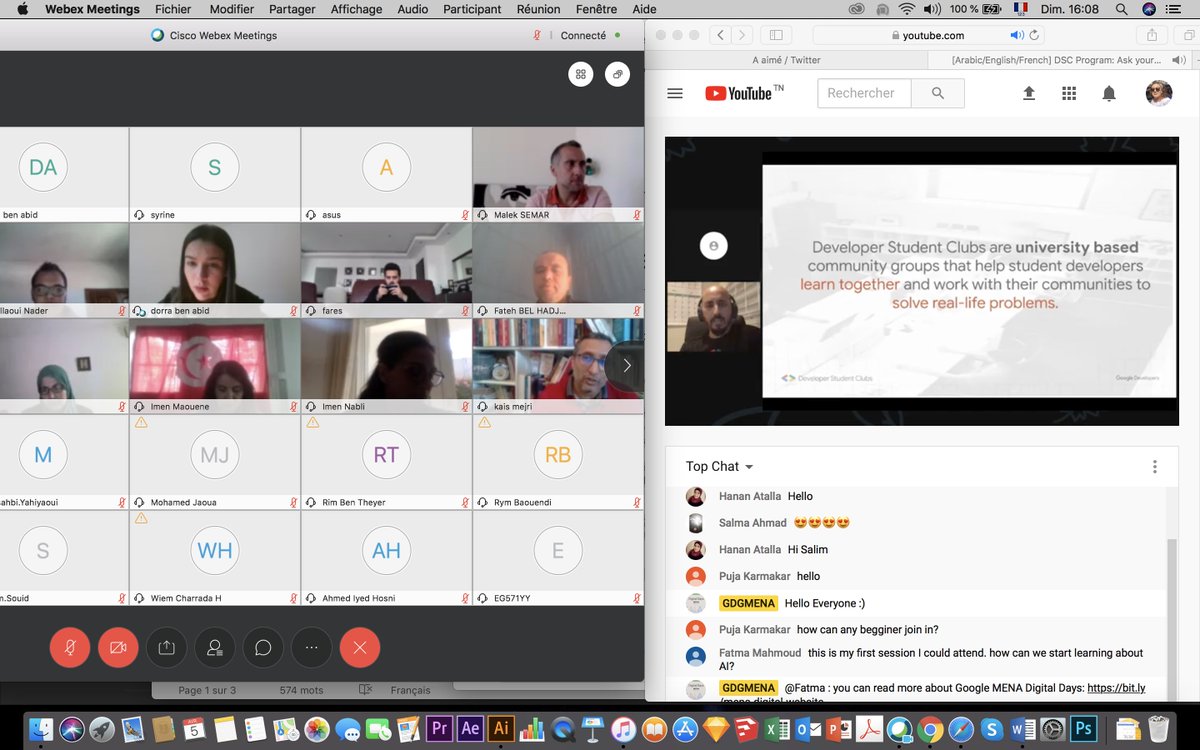Open YouTube notifications bell
The image size is (1200, 750).
click(1109, 93)
